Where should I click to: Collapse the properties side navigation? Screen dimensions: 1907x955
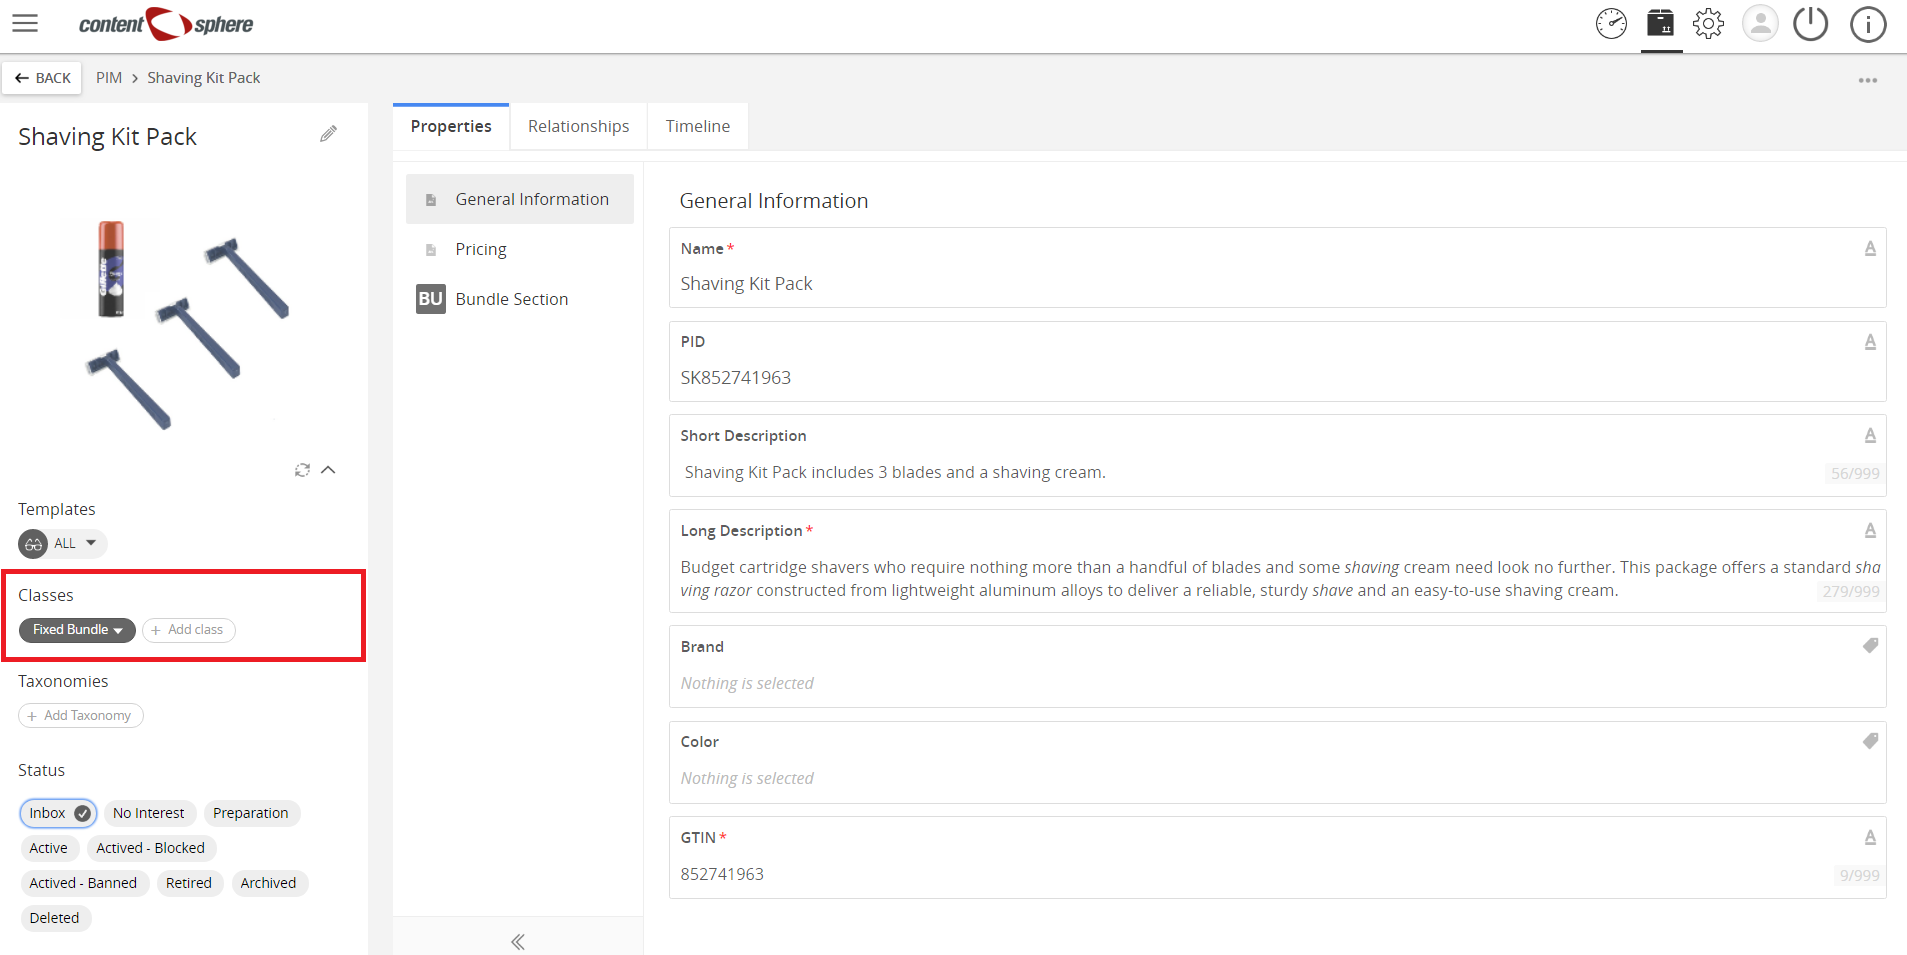click(518, 941)
